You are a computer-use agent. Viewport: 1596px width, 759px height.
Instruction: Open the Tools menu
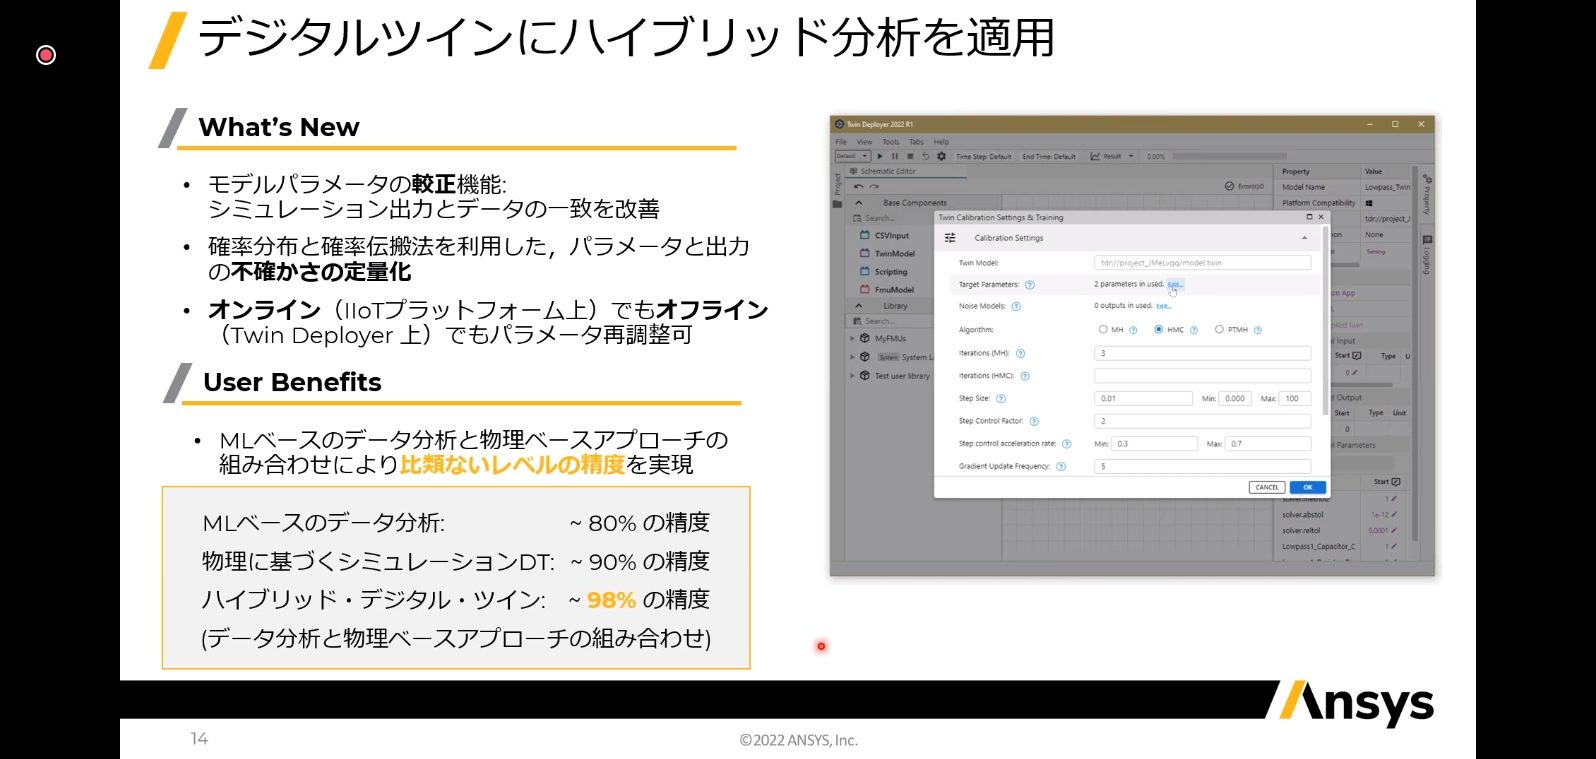(890, 142)
